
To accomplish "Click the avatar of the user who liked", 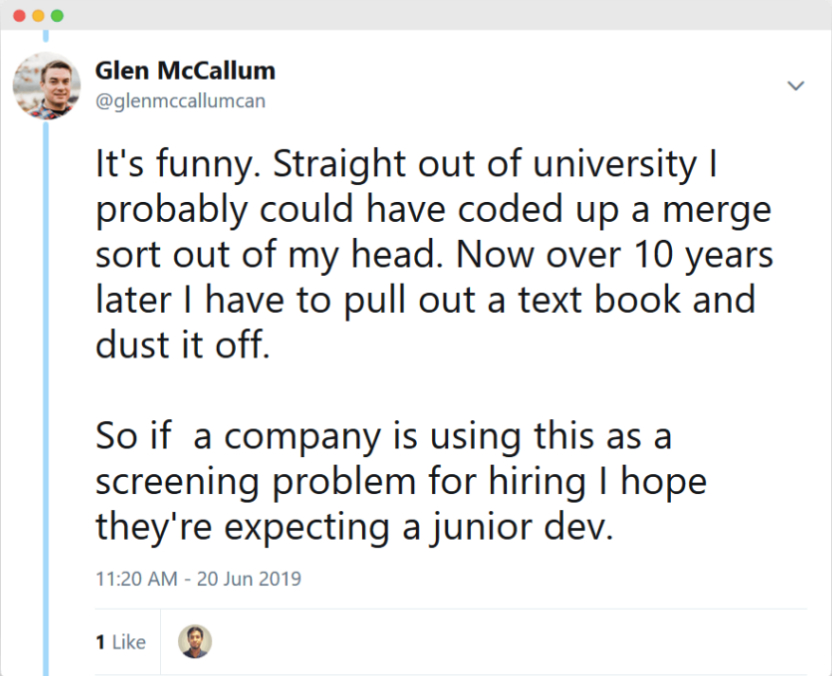I will tap(195, 642).
